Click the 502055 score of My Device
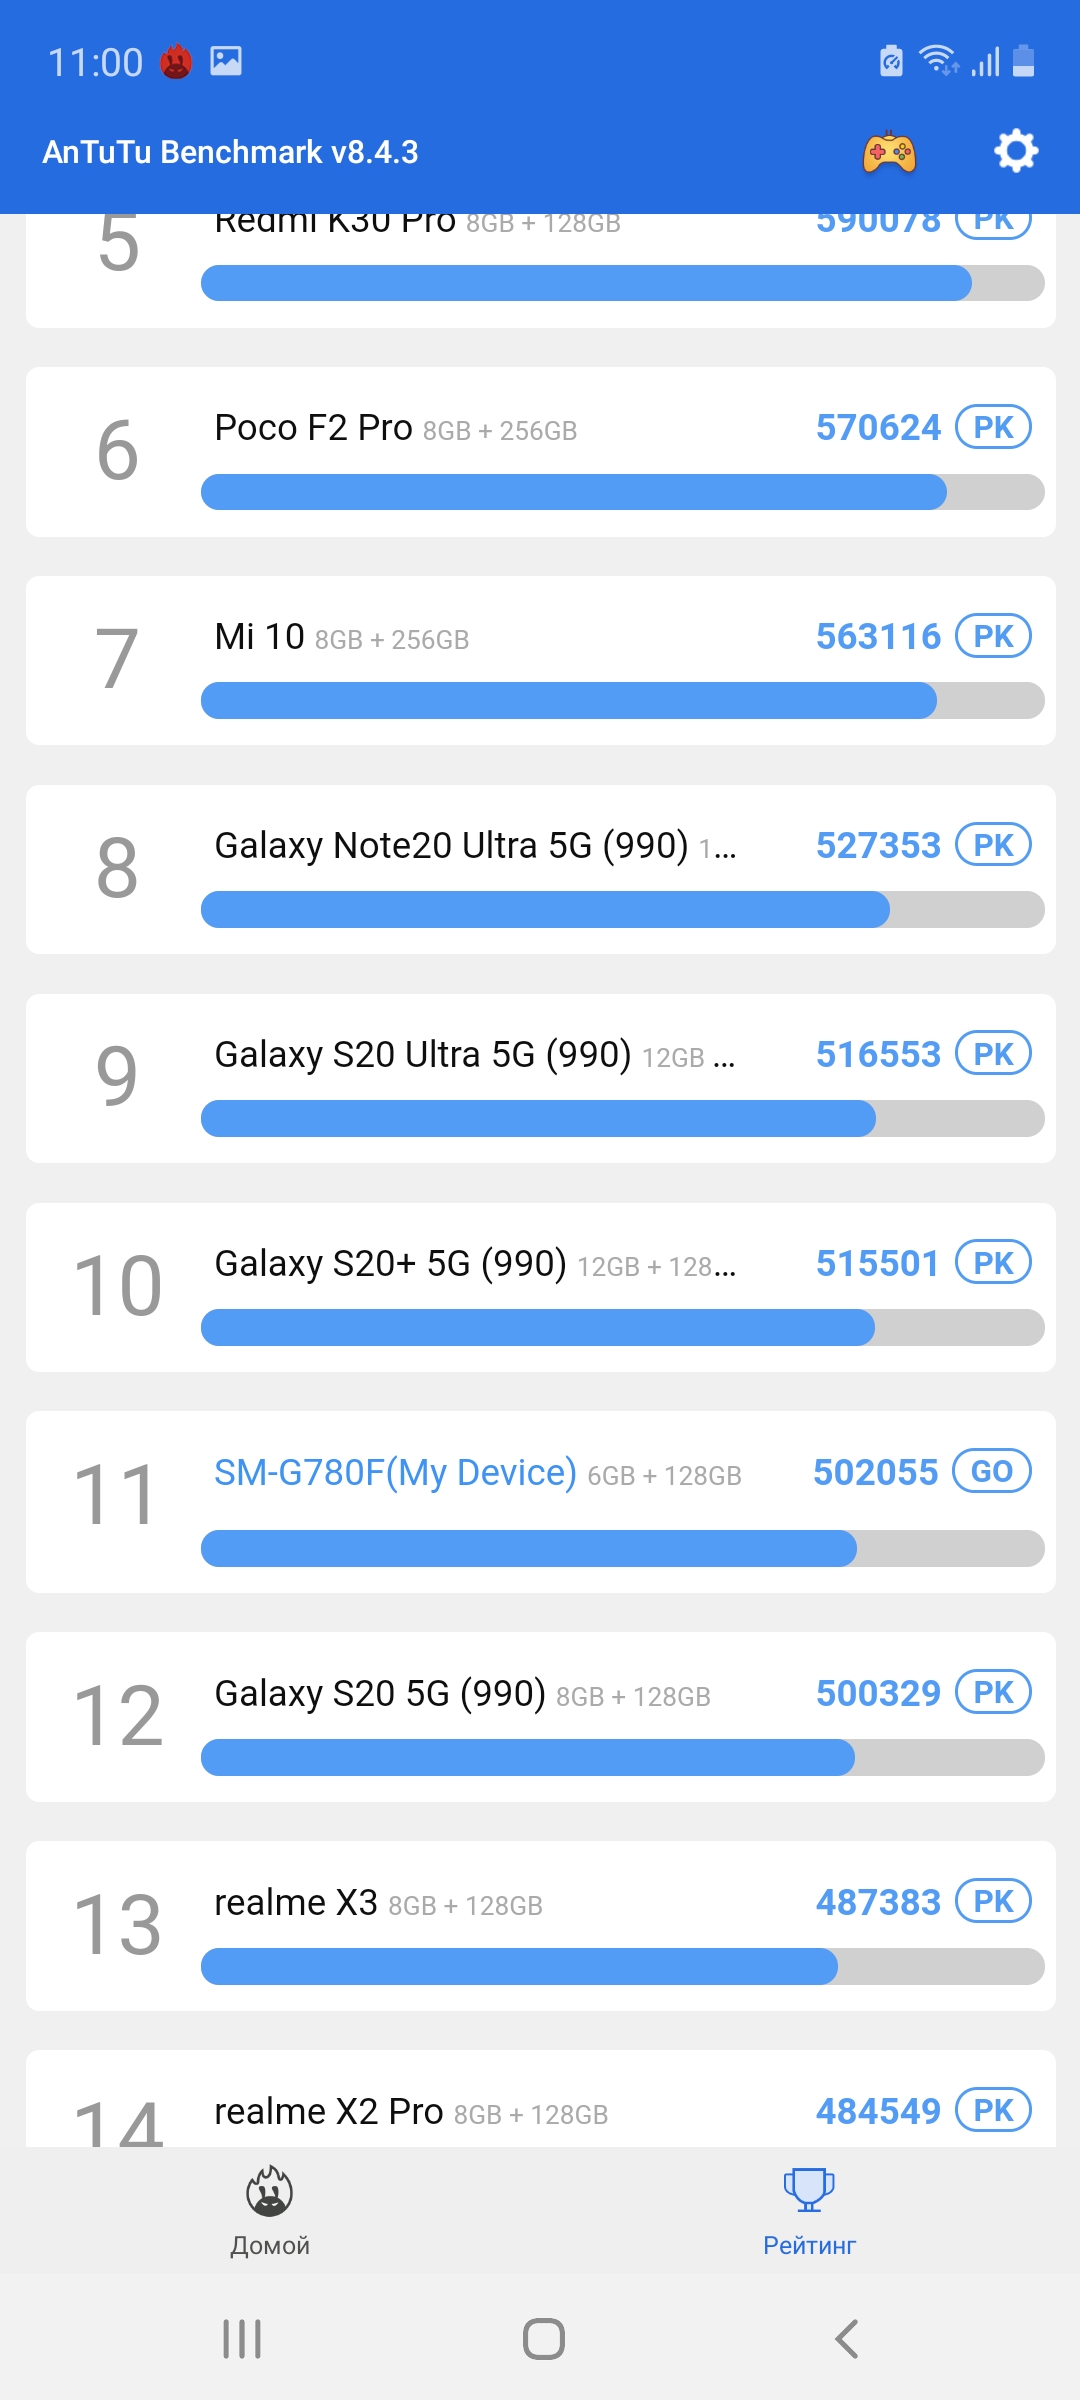Viewport: 1080px width, 2400px height. tap(875, 1473)
